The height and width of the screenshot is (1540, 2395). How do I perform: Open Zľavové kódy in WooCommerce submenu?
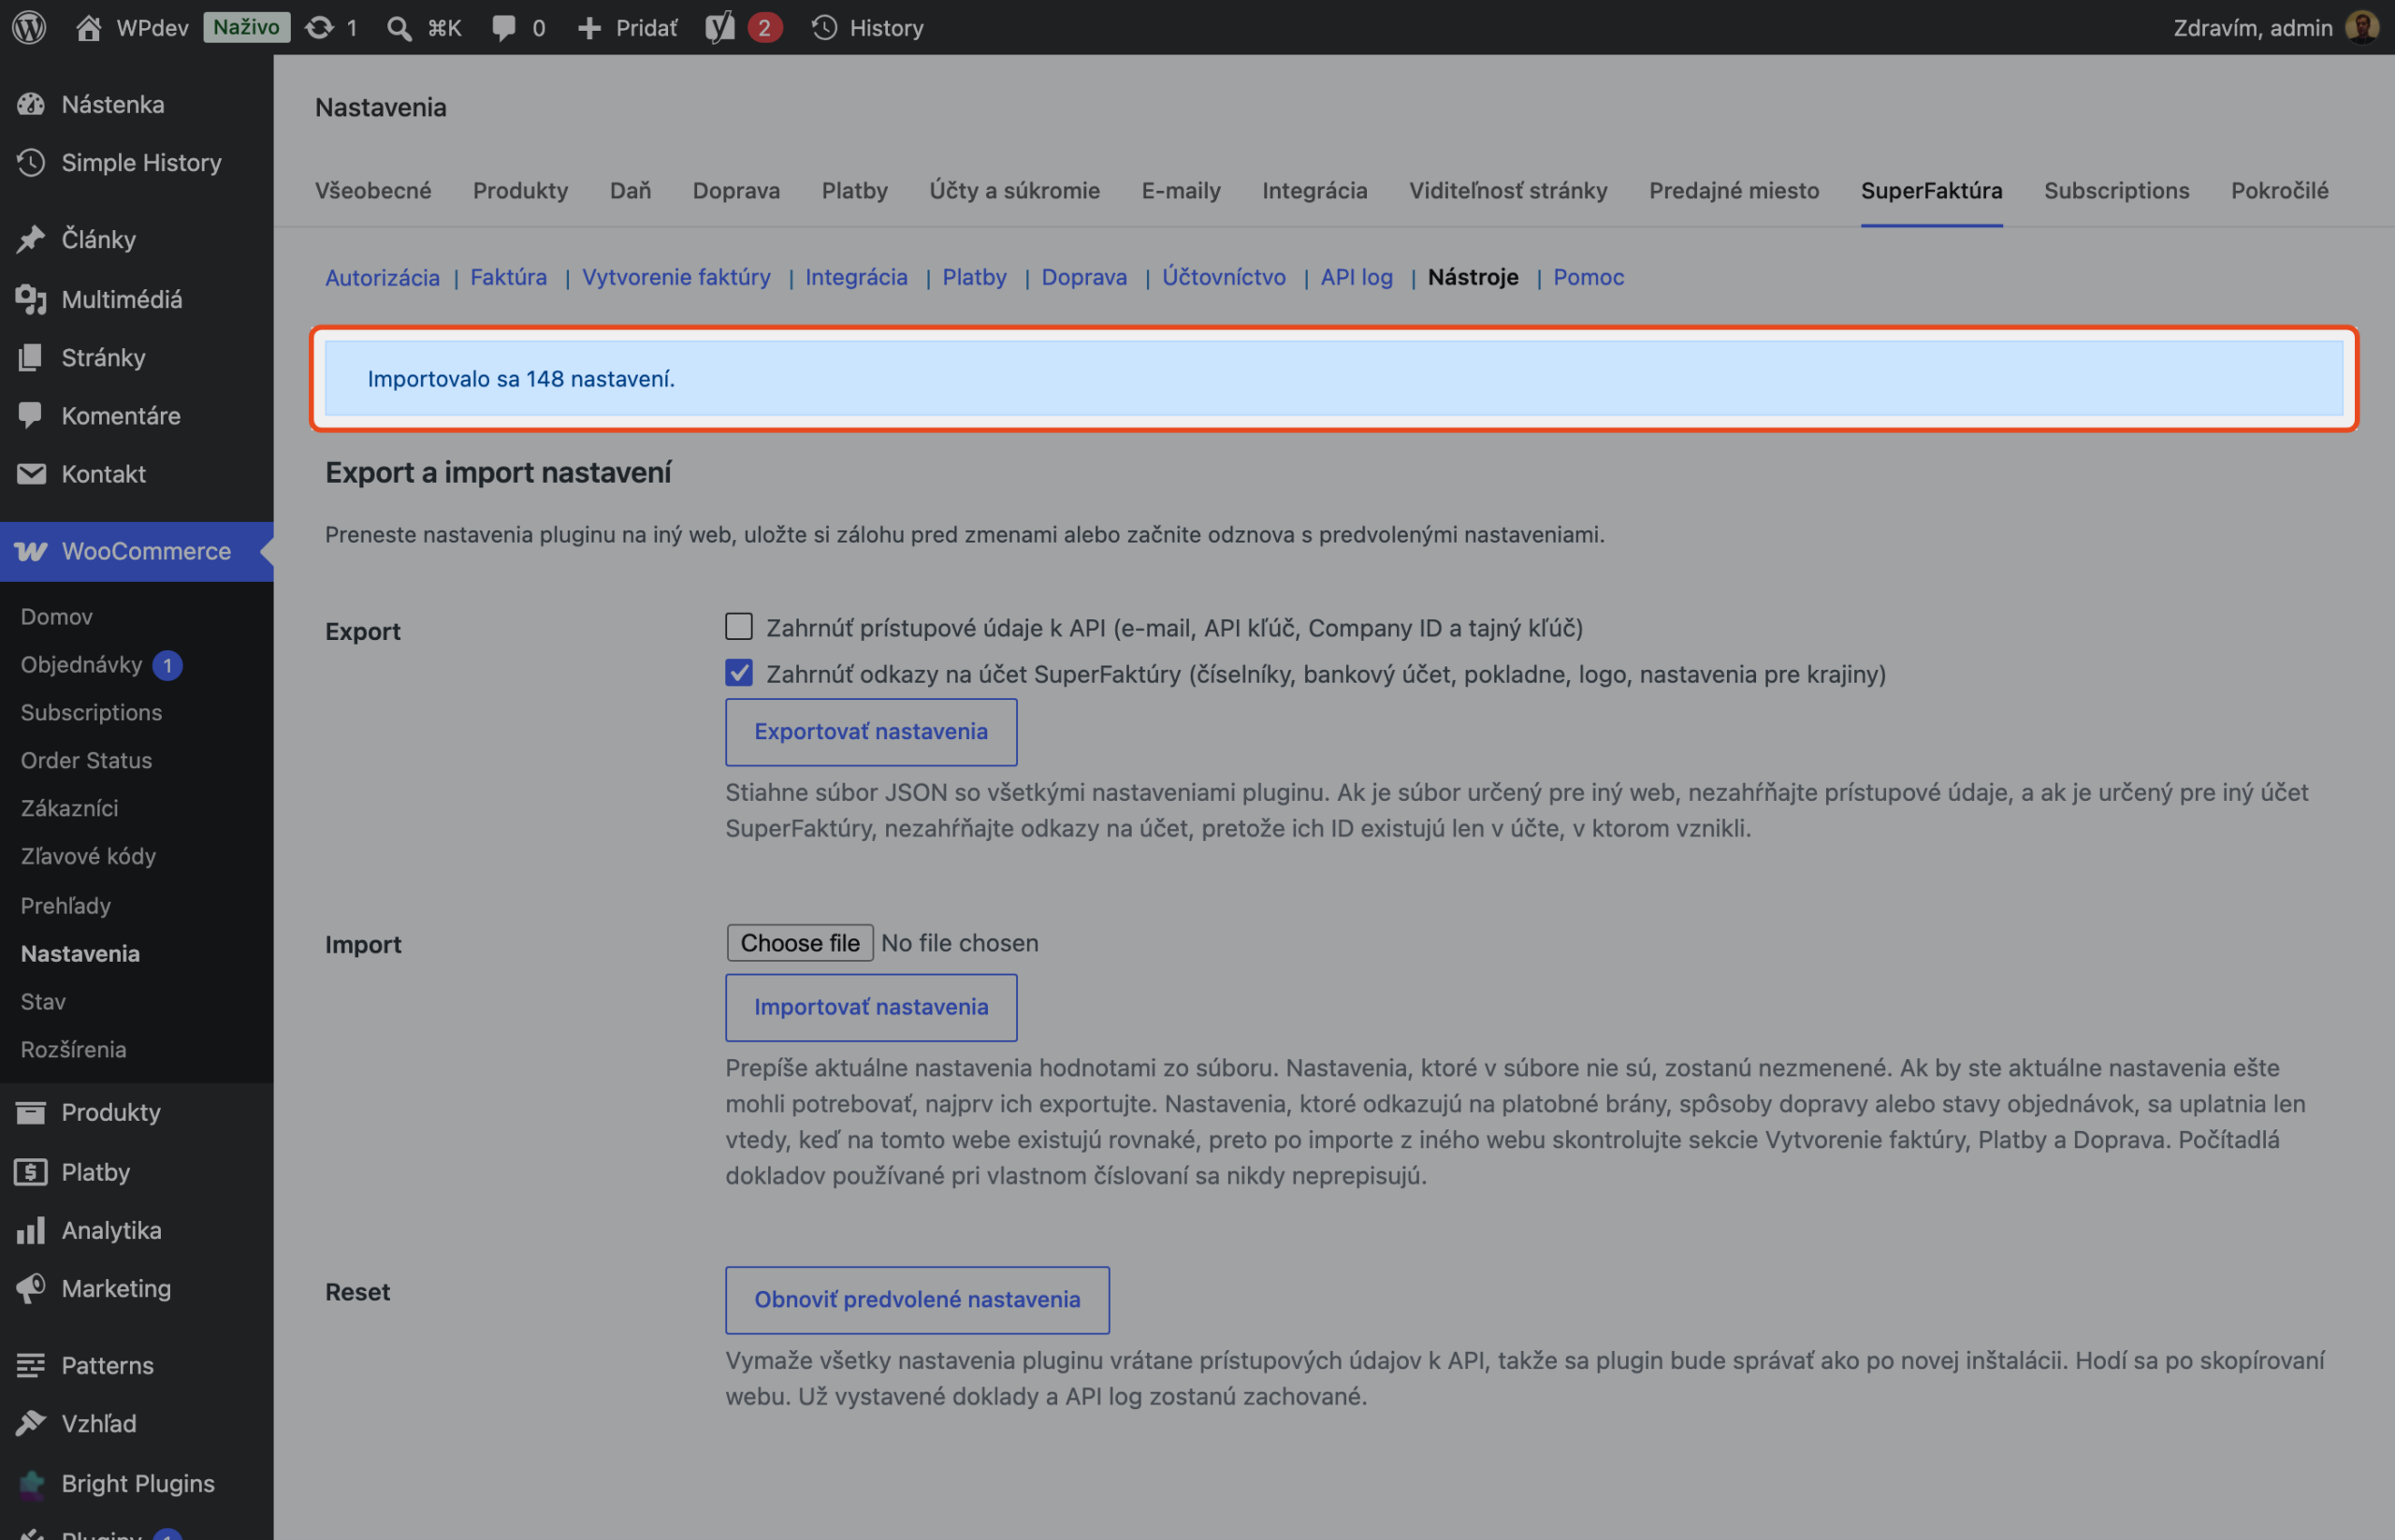coord(88,856)
